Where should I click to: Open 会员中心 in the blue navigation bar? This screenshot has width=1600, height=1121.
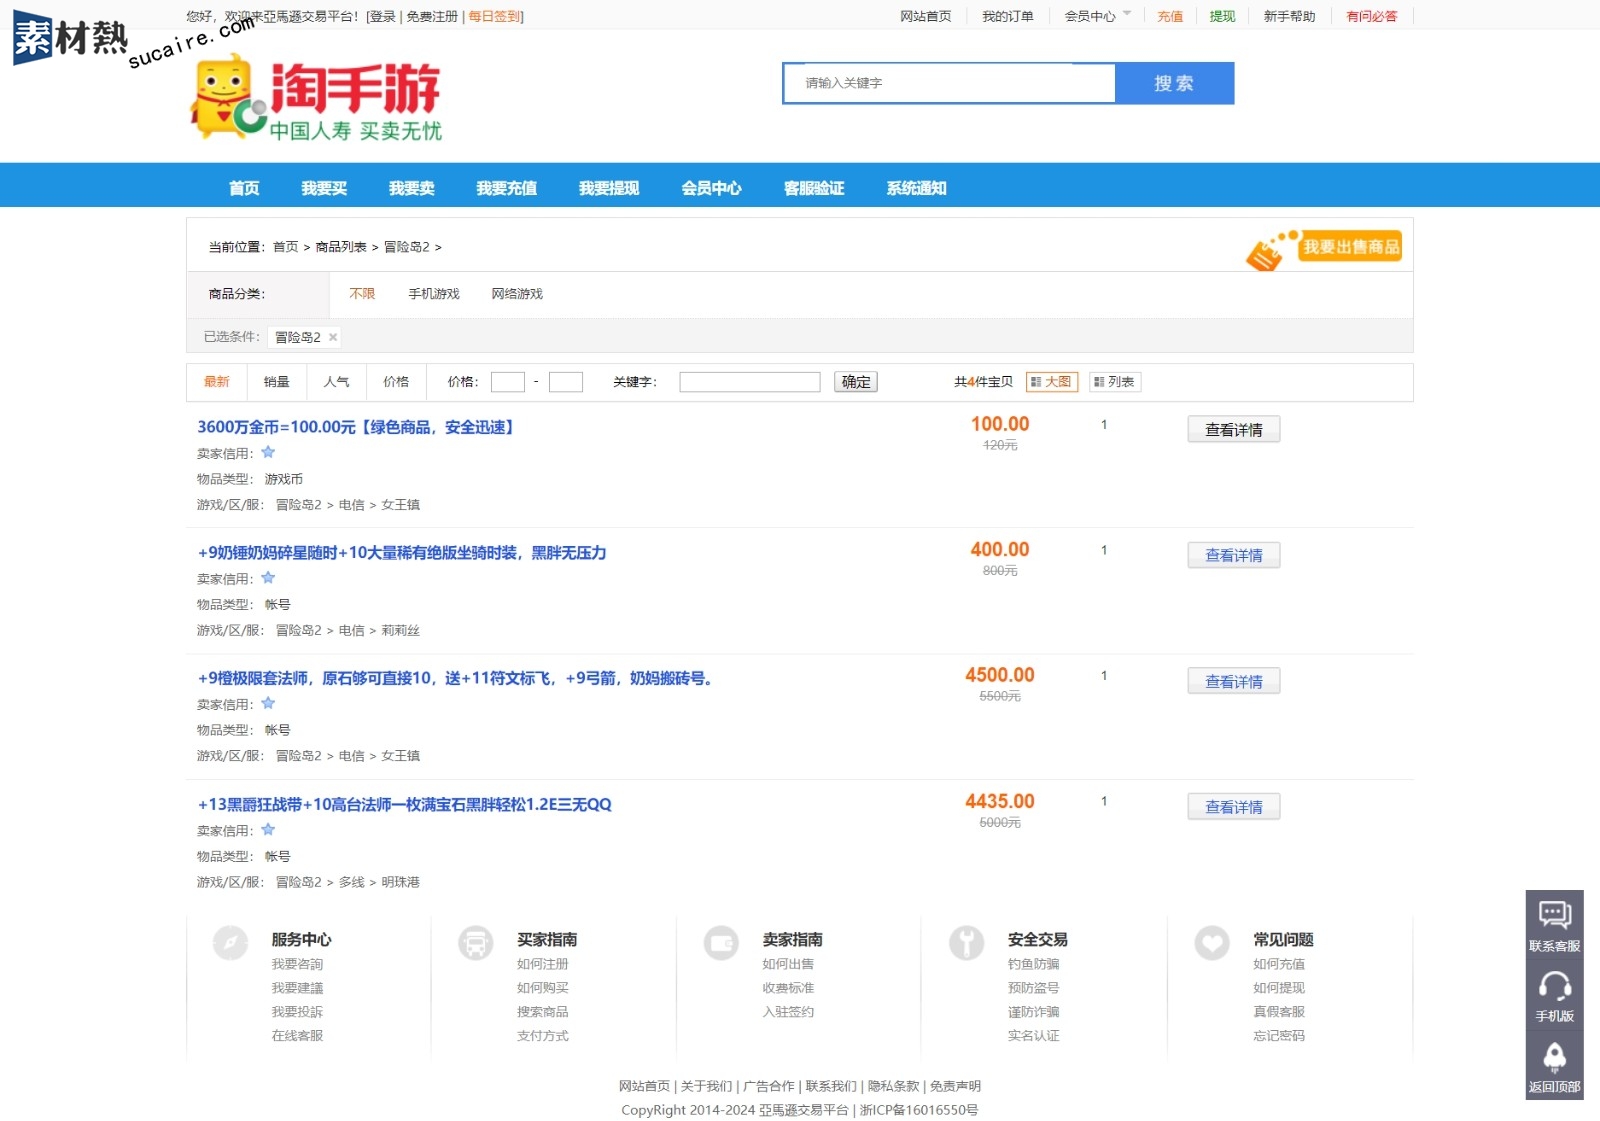pyautogui.click(x=712, y=188)
